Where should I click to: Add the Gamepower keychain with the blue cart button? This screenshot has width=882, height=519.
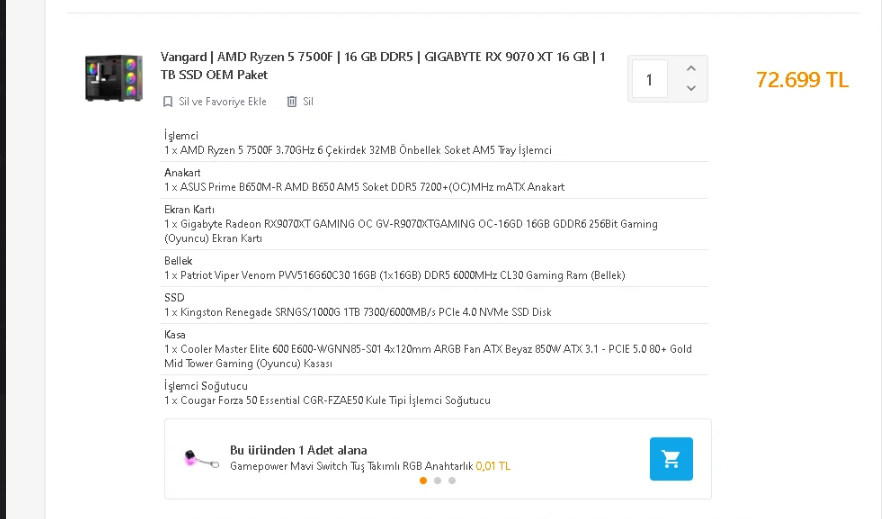point(671,459)
